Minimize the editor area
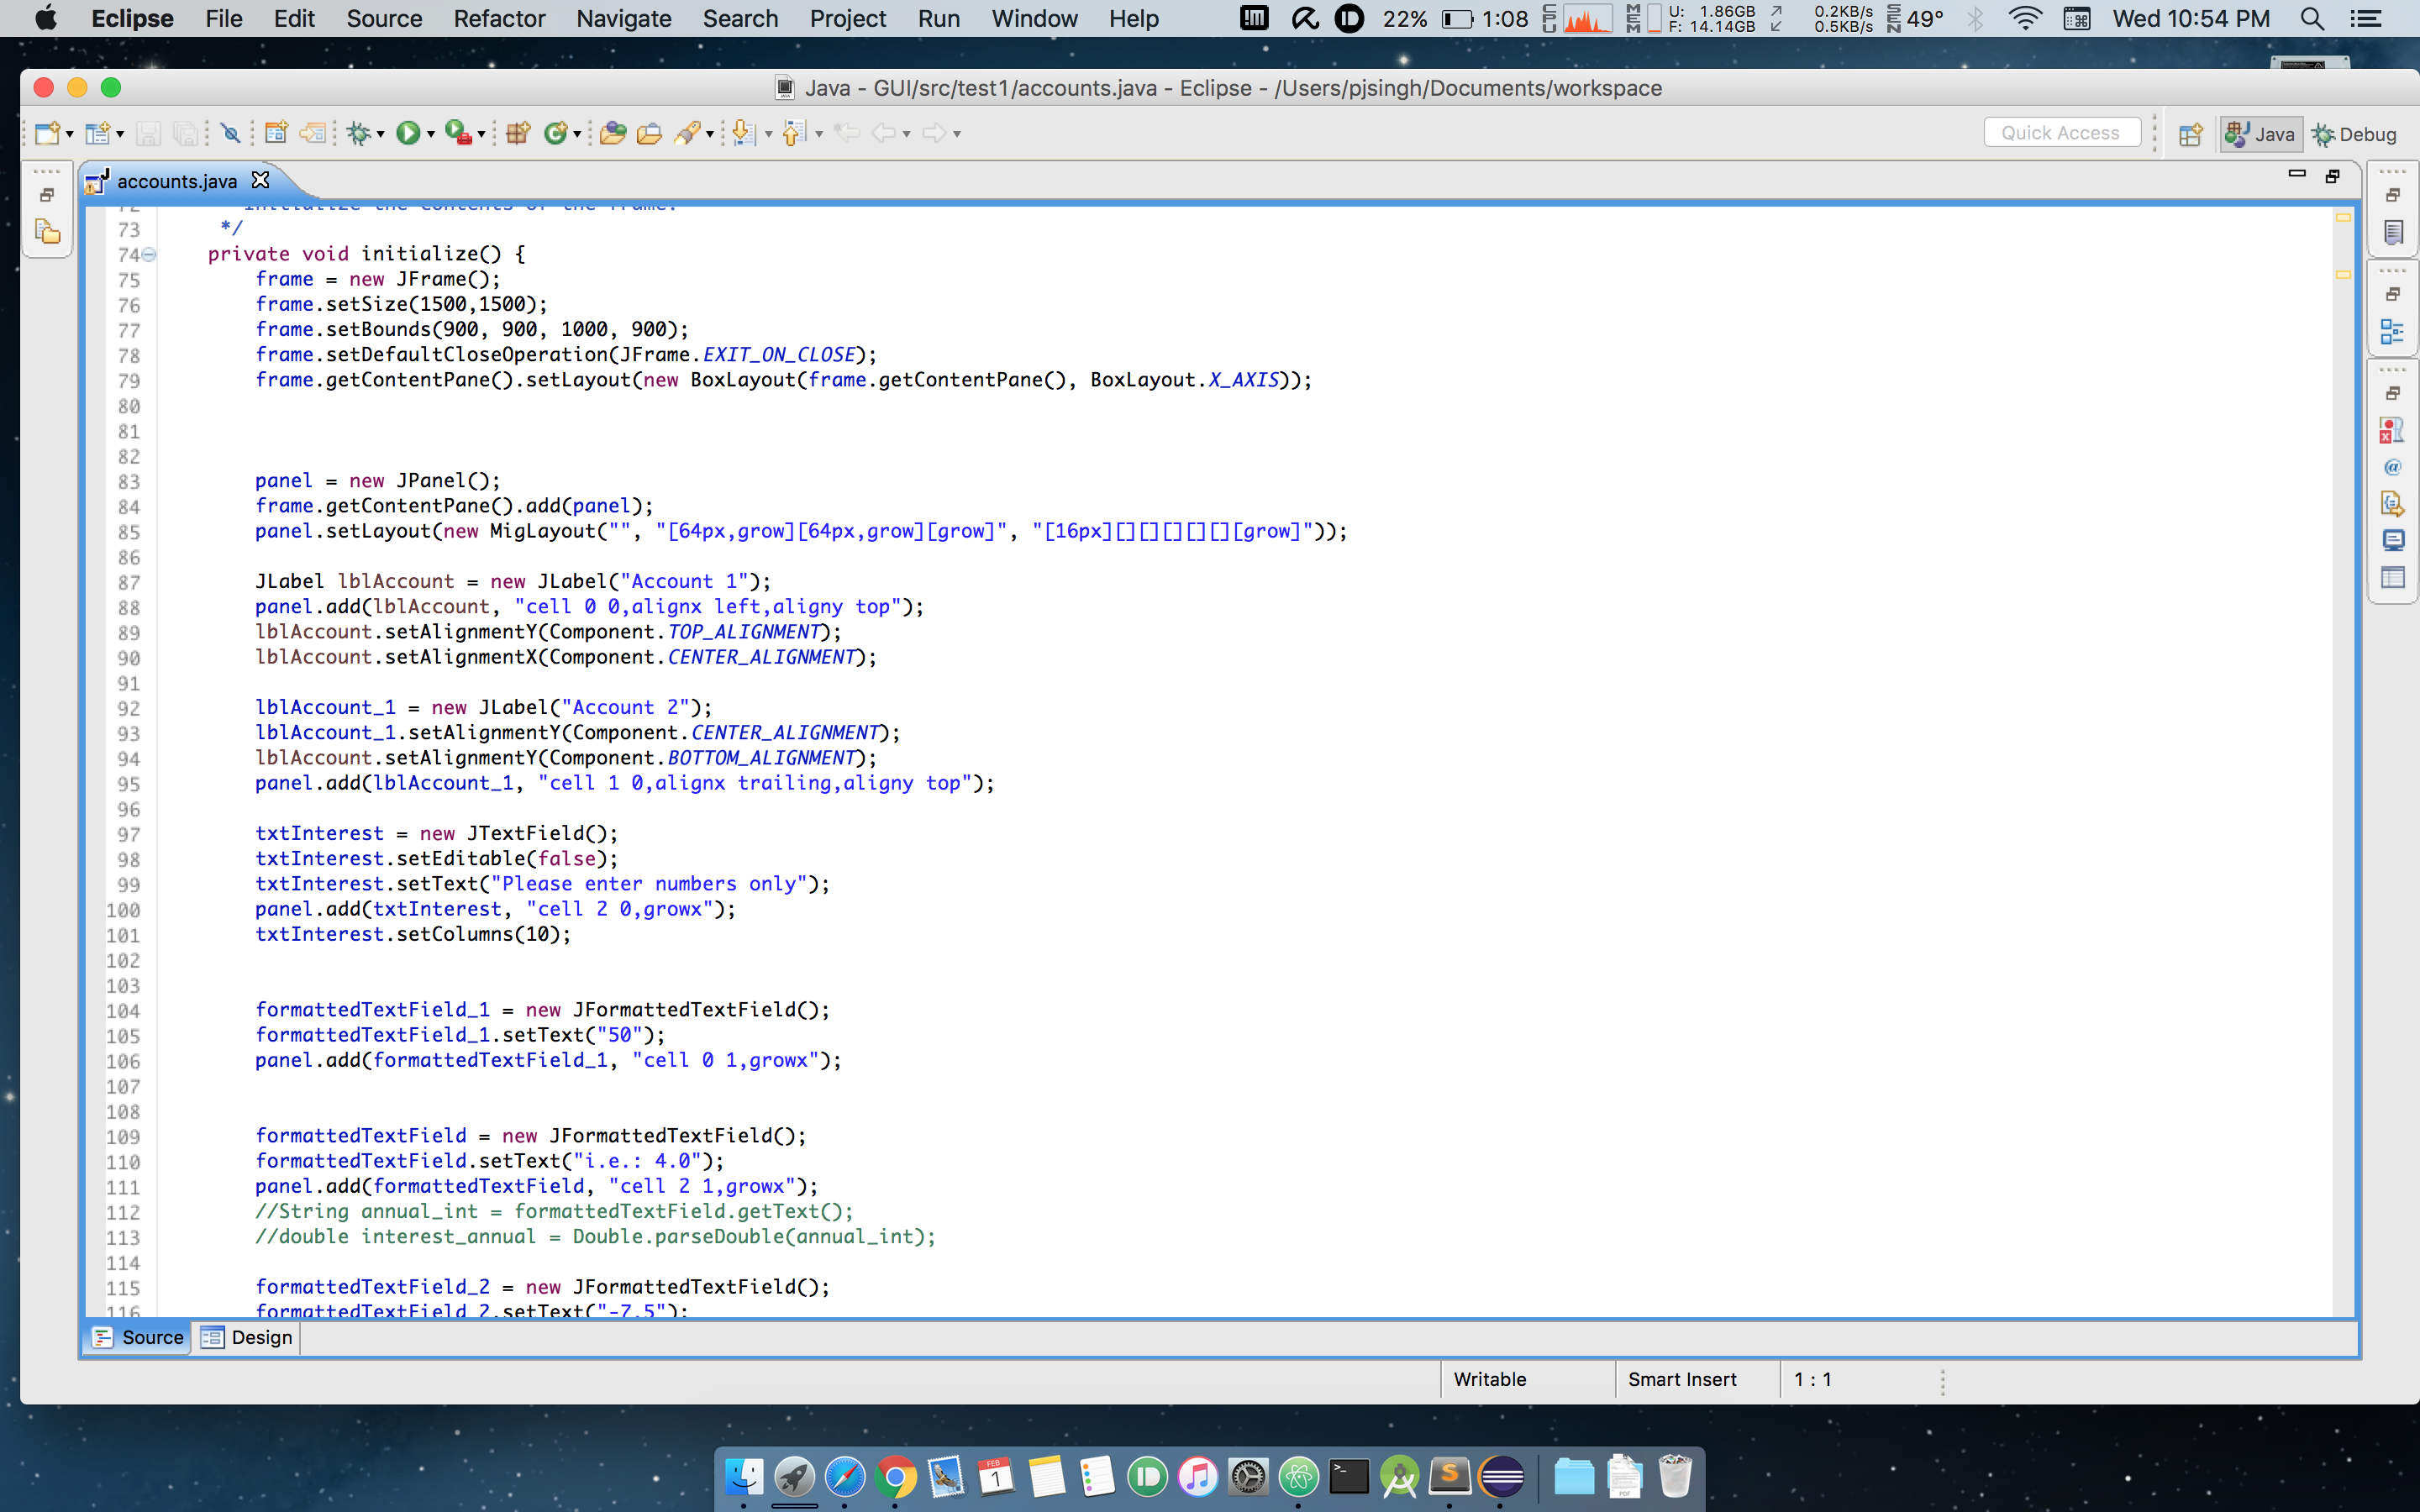Image resolution: width=2420 pixels, height=1512 pixels. (x=2297, y=175)
